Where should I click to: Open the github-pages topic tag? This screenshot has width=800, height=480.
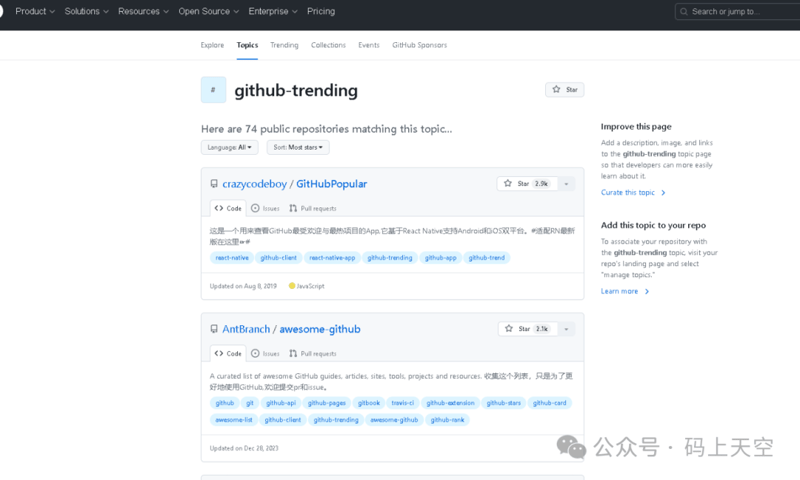tap(327, 403)
